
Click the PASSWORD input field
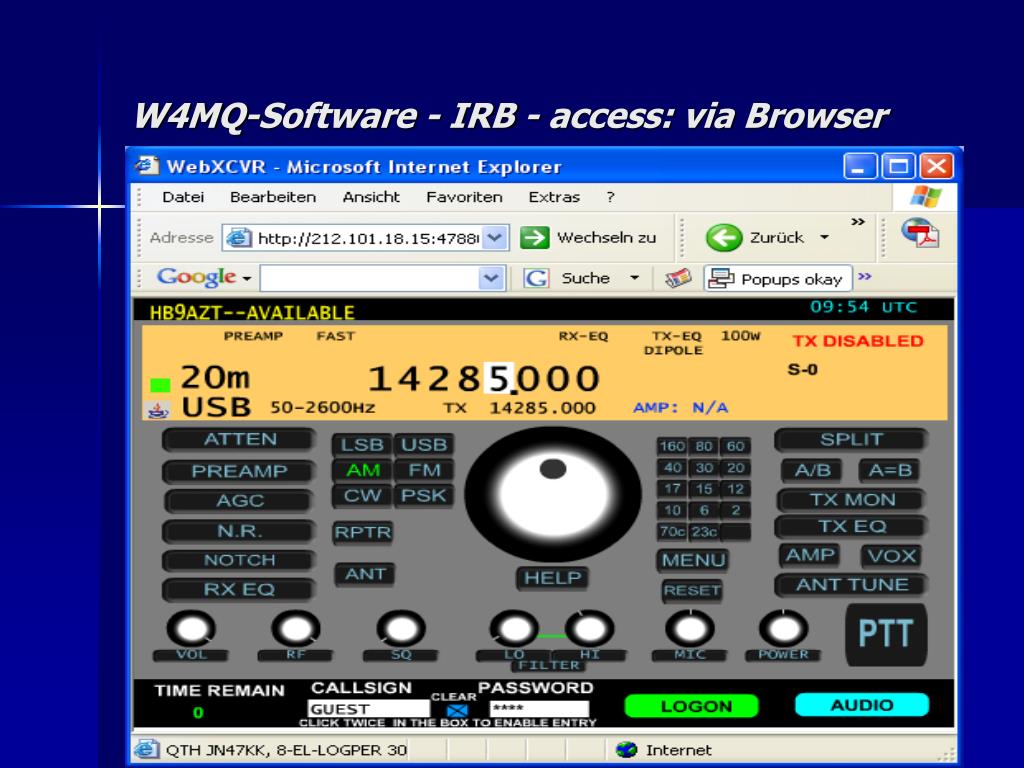tap(539, 709)
